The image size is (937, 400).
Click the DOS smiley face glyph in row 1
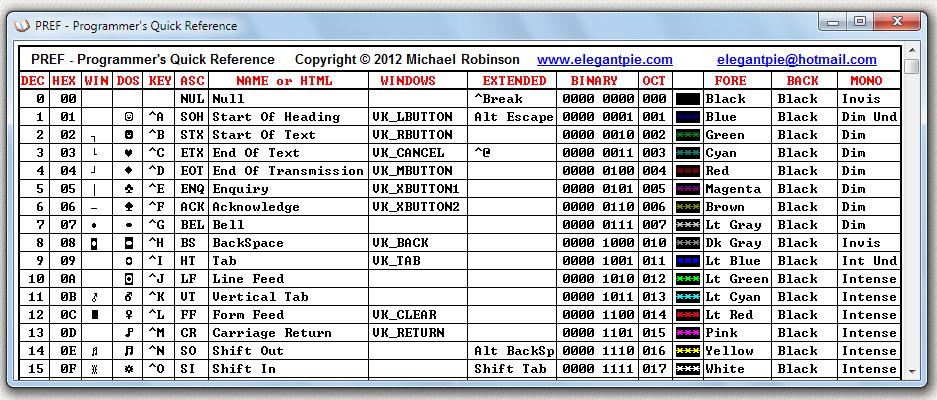pos(128,117)
